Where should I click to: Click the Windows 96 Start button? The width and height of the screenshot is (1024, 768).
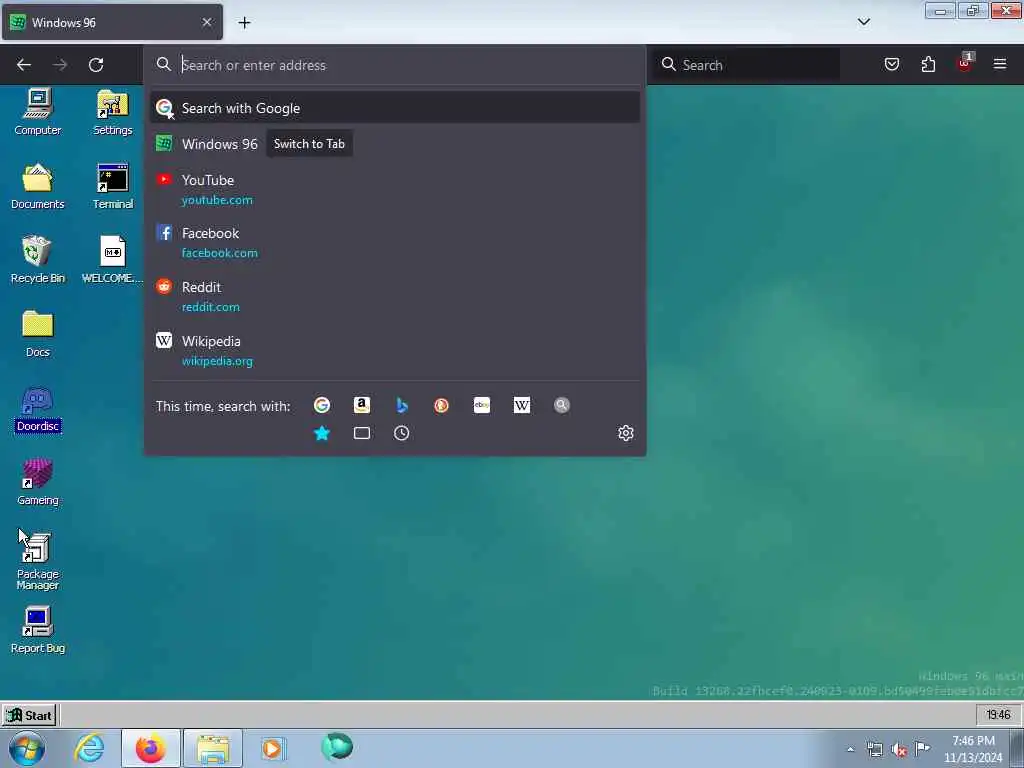pyautogui.click(x=29, y=715)
